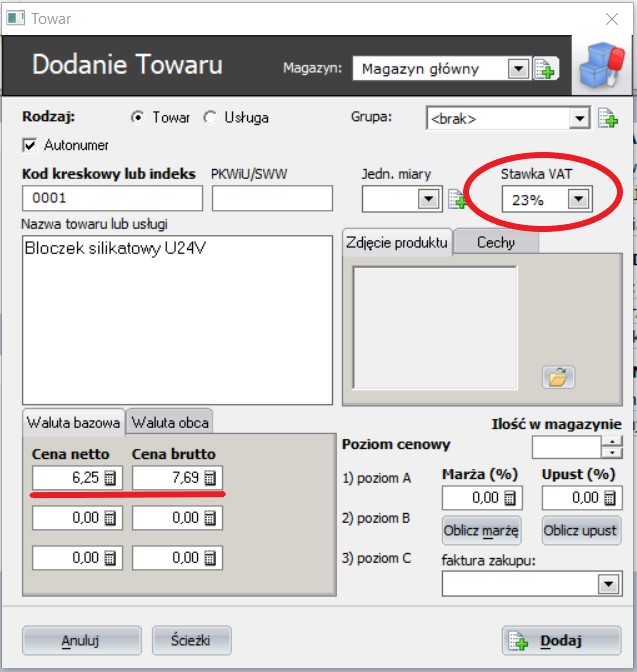Open calculator for poziom B Cena netto
The height and width of the screenshot is (672, 637).
click(110, 518)
